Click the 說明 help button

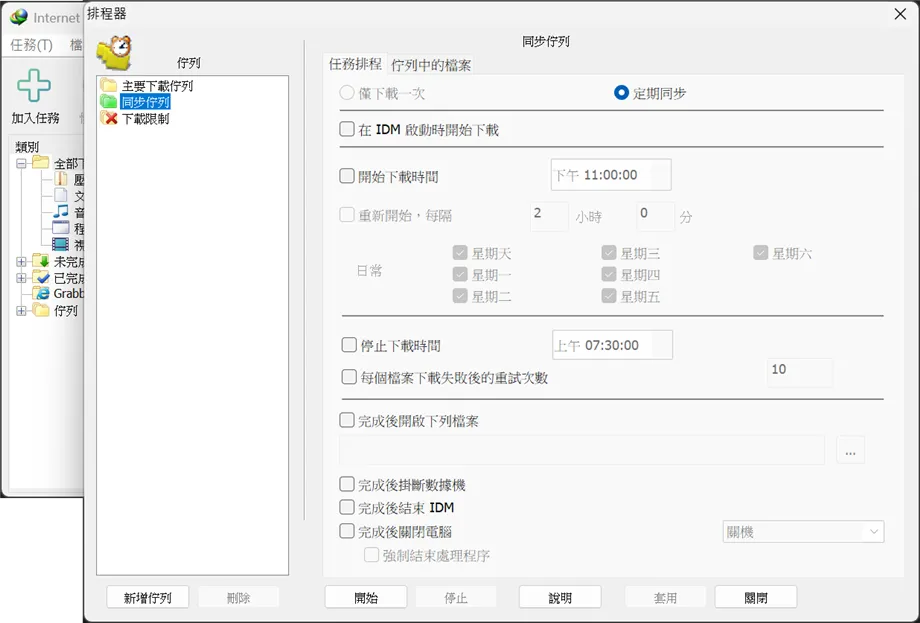click(x=560, y=597)
